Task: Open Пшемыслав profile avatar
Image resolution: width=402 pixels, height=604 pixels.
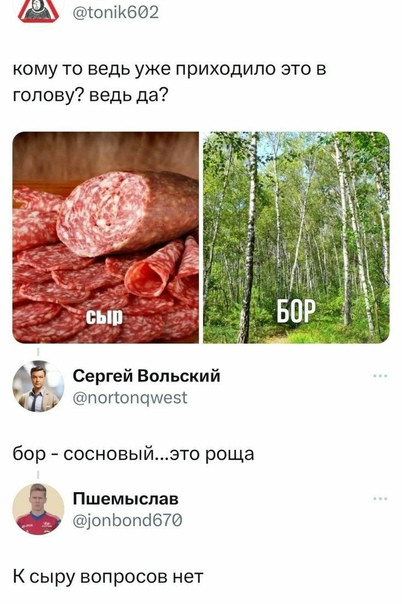Action: coord(38,509)
